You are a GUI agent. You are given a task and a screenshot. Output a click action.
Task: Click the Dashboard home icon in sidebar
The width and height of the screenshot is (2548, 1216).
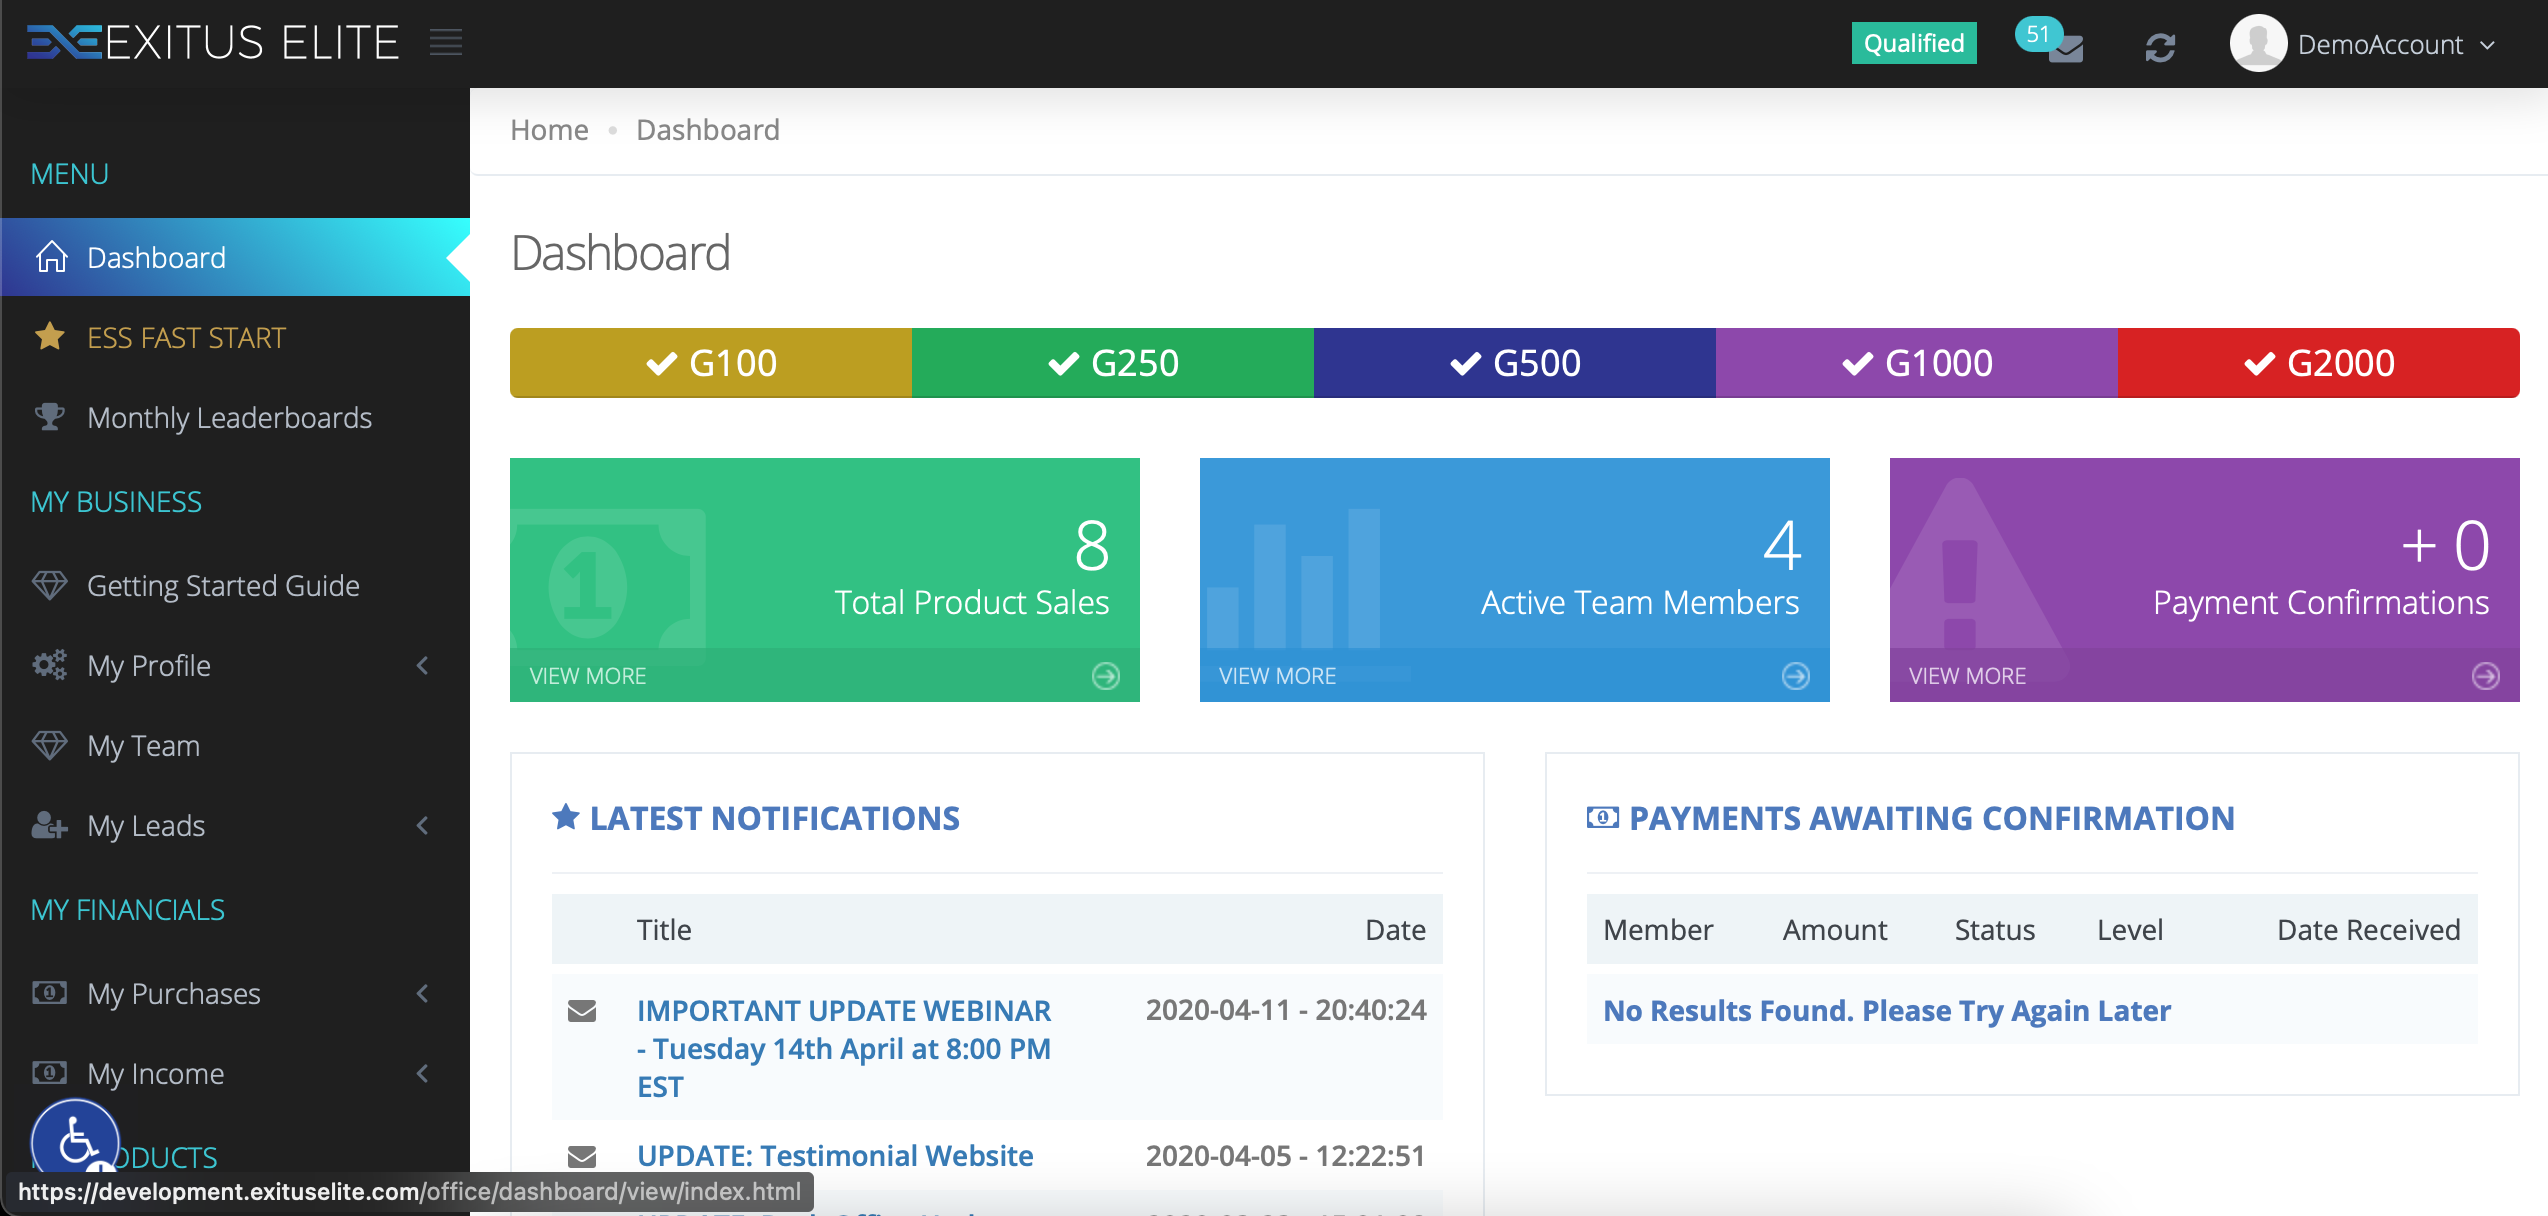(x=52, y=257)
